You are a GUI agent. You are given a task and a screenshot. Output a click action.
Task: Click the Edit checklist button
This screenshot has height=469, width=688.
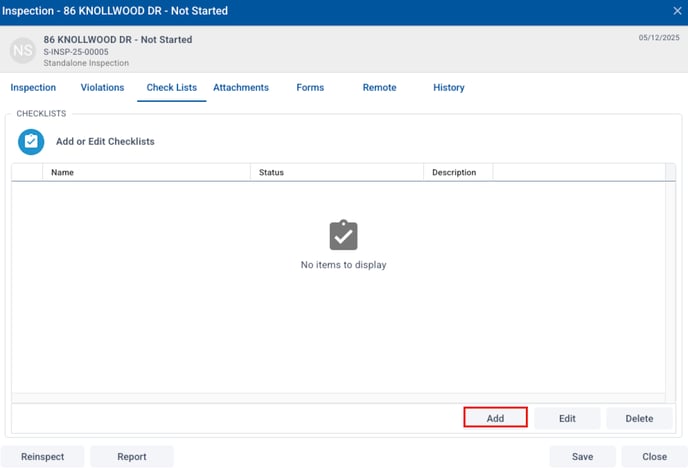pos(567,418)
